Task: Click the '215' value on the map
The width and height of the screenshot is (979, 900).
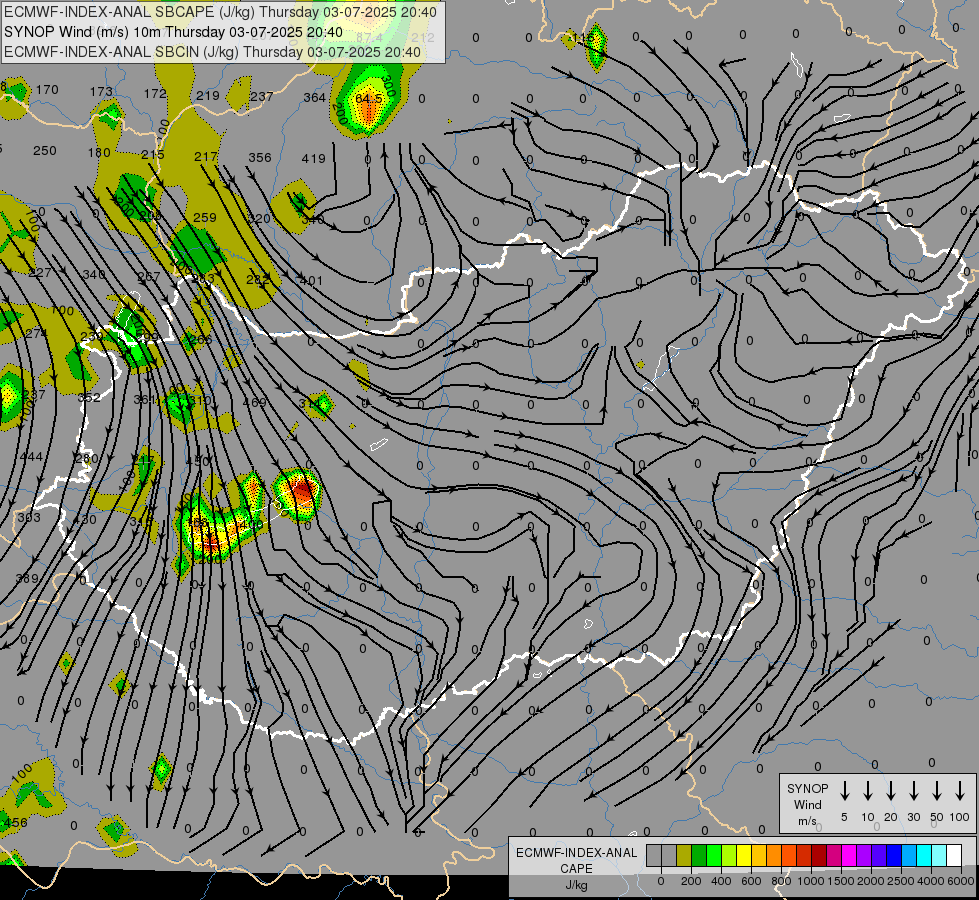Action: point(152,154)
